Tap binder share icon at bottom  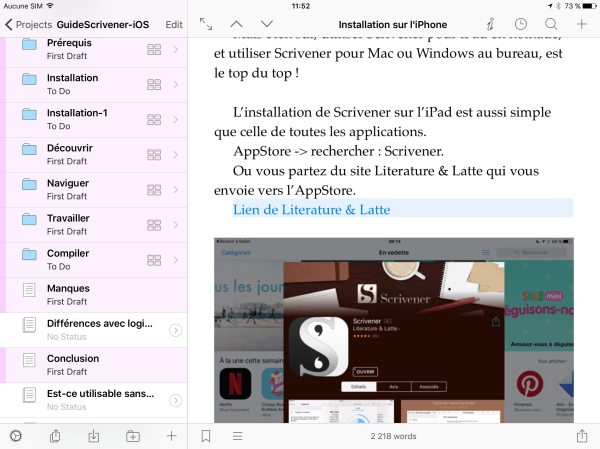[55, 436]
